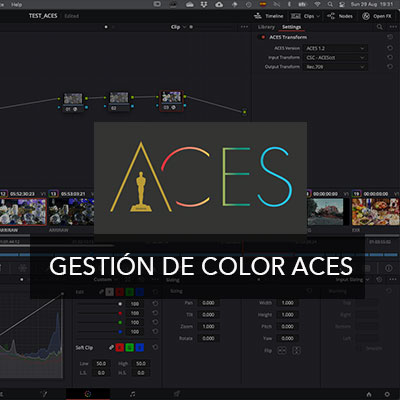Reset the white luminance intensity row
400x400 pixels.
pyautogui.click(x=155, y=304)
